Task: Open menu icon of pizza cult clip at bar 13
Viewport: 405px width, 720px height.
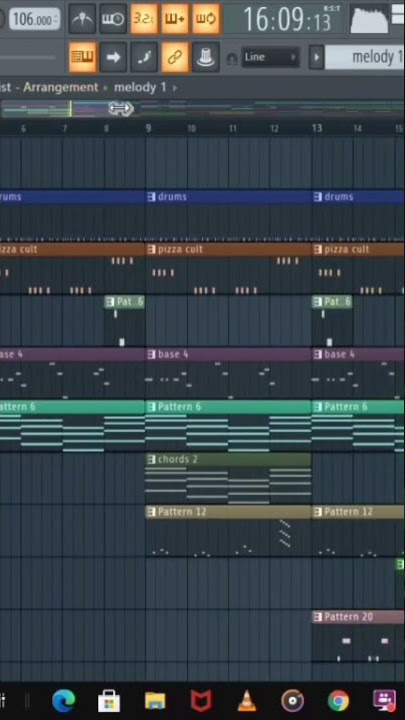Action: click(317, 249)
